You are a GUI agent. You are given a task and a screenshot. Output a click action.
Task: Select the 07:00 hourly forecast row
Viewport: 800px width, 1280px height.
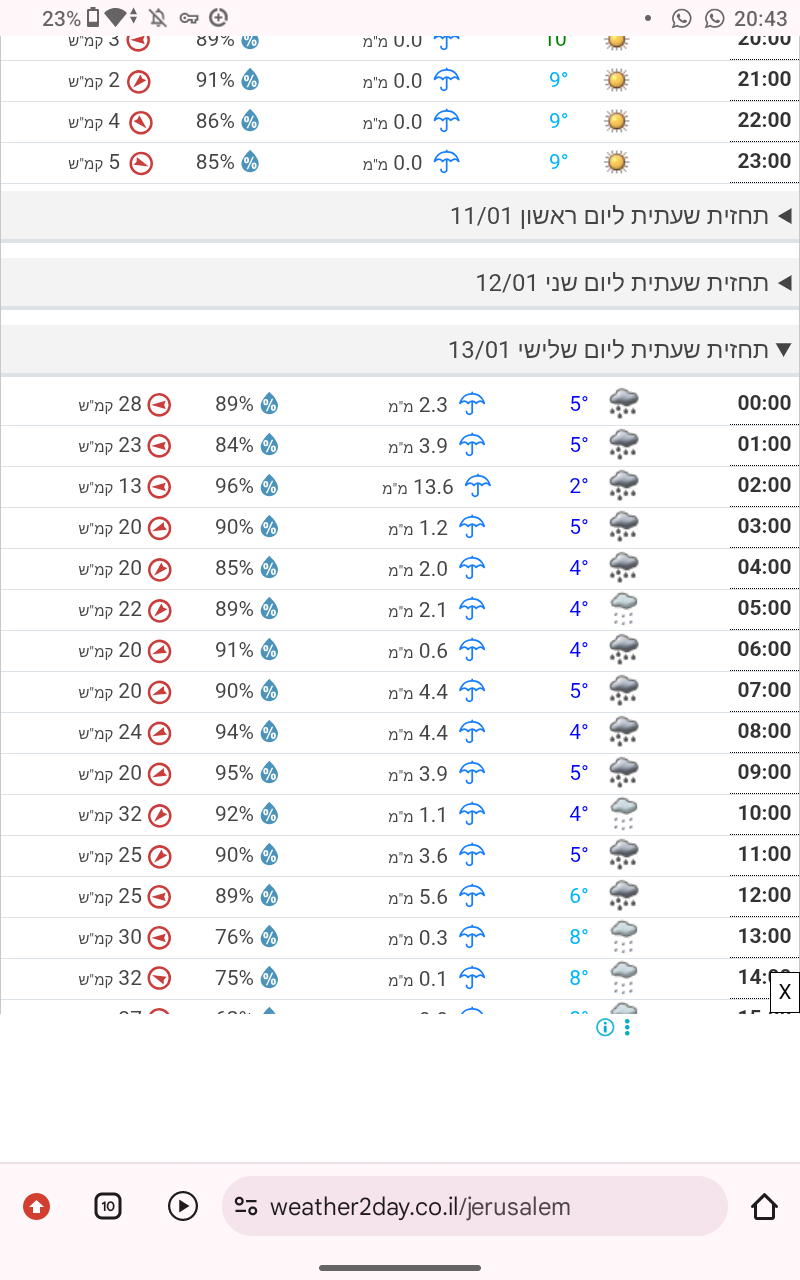[x=400, y=691]
